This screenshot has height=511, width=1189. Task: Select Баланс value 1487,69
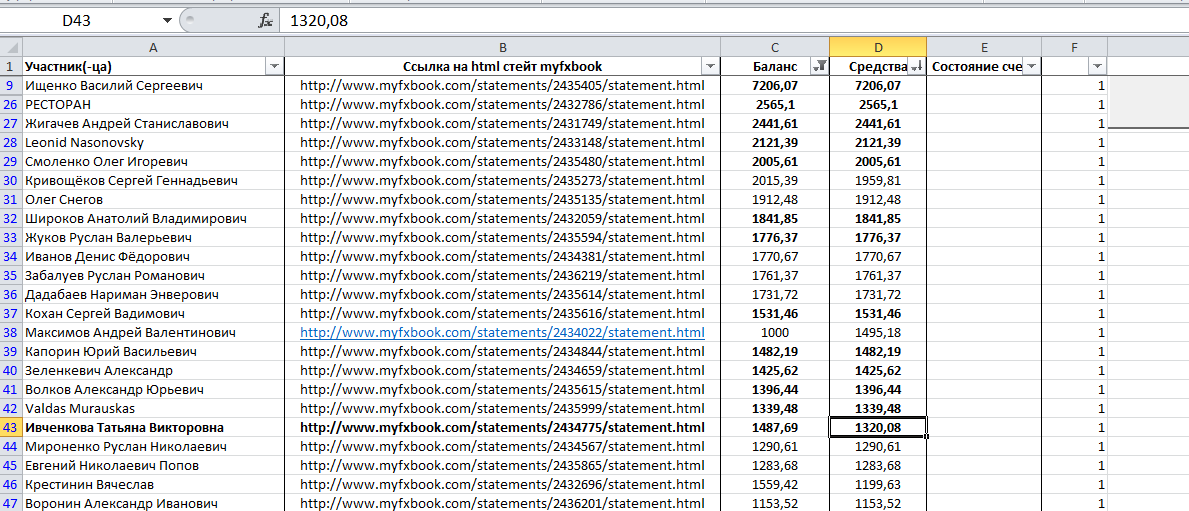774,428
